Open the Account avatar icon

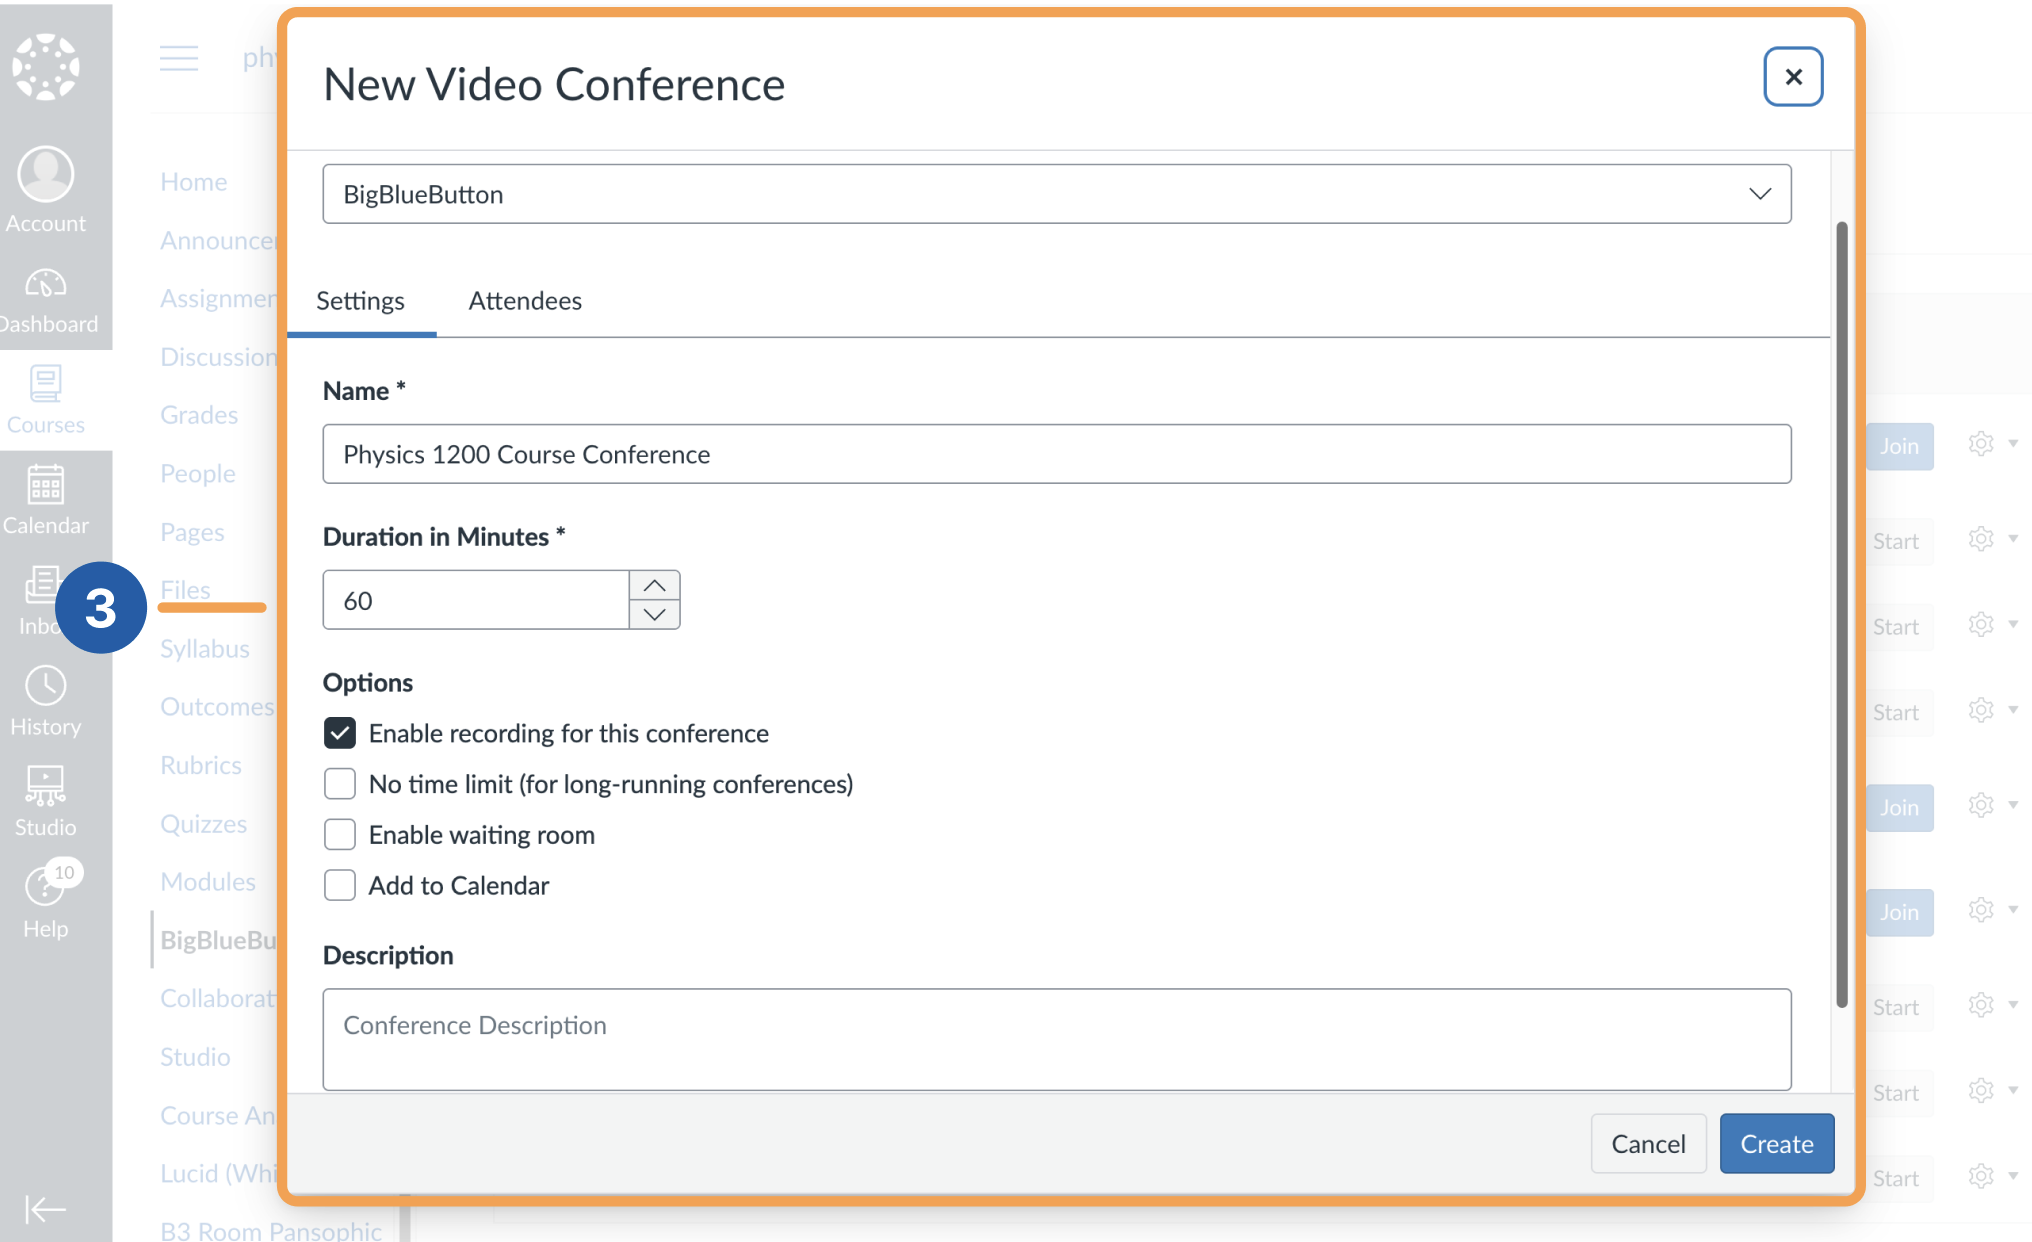(46, 174)
